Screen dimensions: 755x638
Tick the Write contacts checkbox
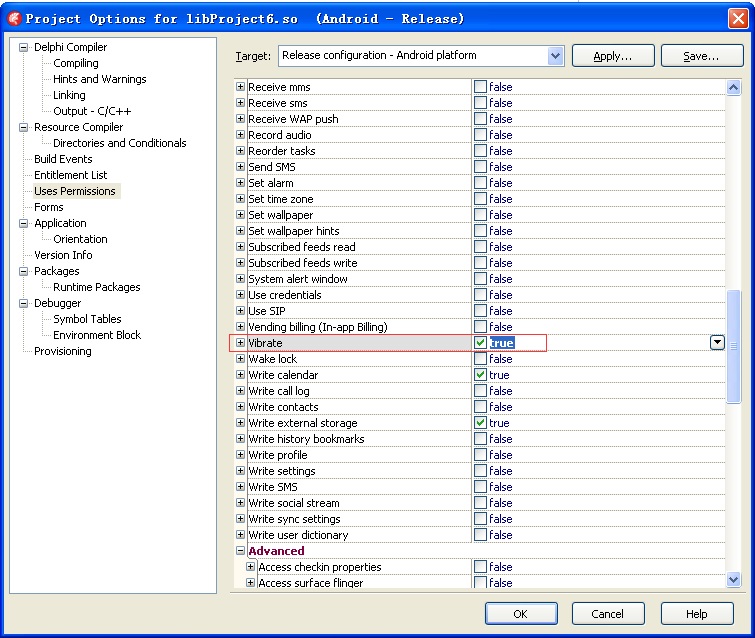[480, 407]
